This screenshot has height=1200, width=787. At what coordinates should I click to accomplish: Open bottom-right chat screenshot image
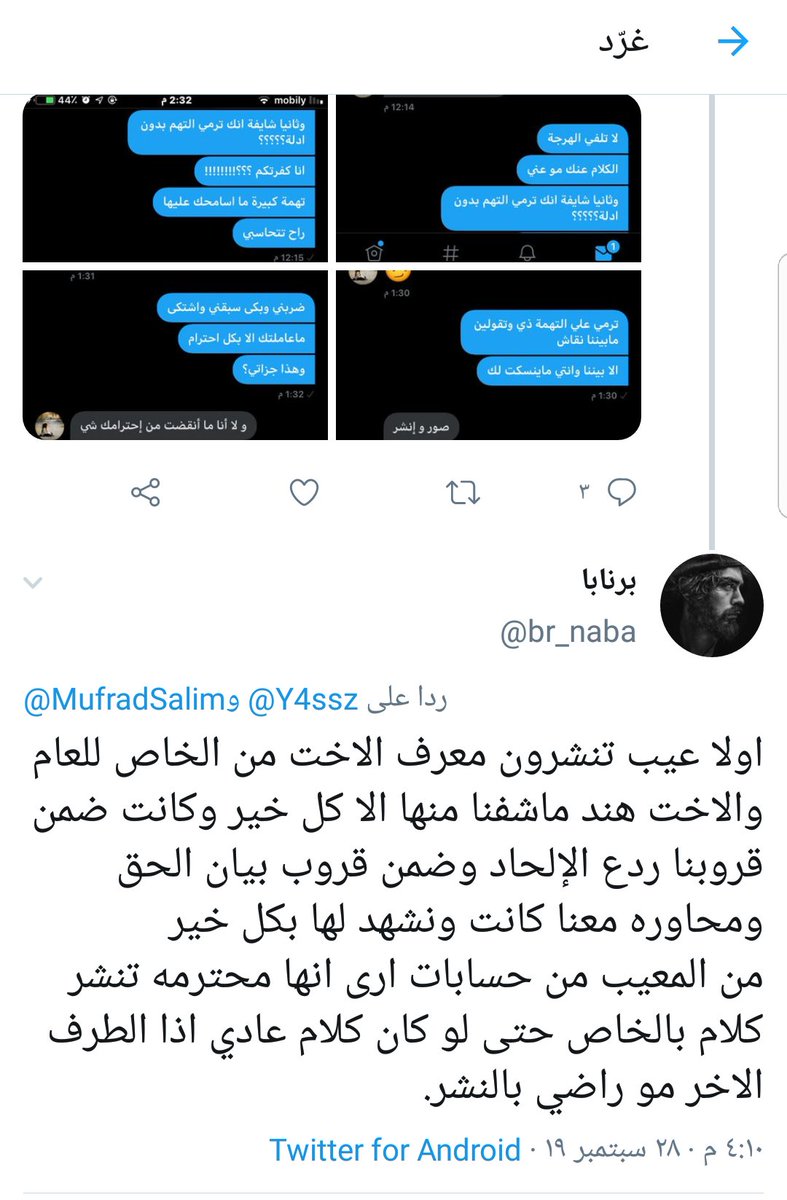[x=488, y=354]
